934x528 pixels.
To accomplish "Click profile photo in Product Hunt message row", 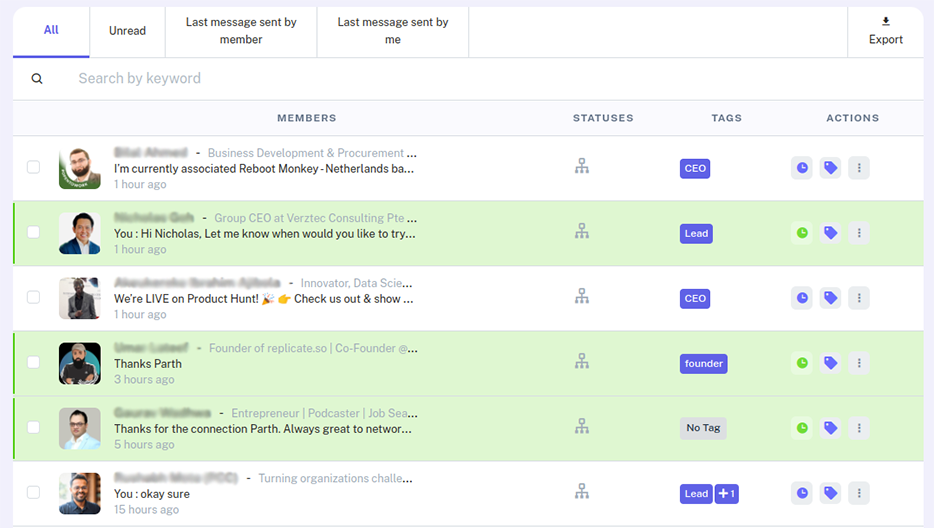I will coord(80,298).
